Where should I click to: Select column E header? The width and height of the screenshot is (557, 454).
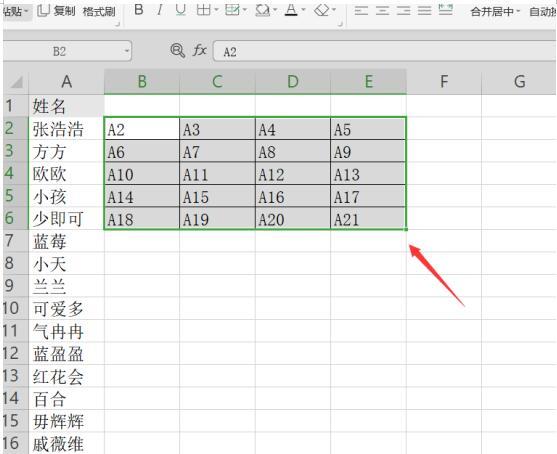(368, 82)
